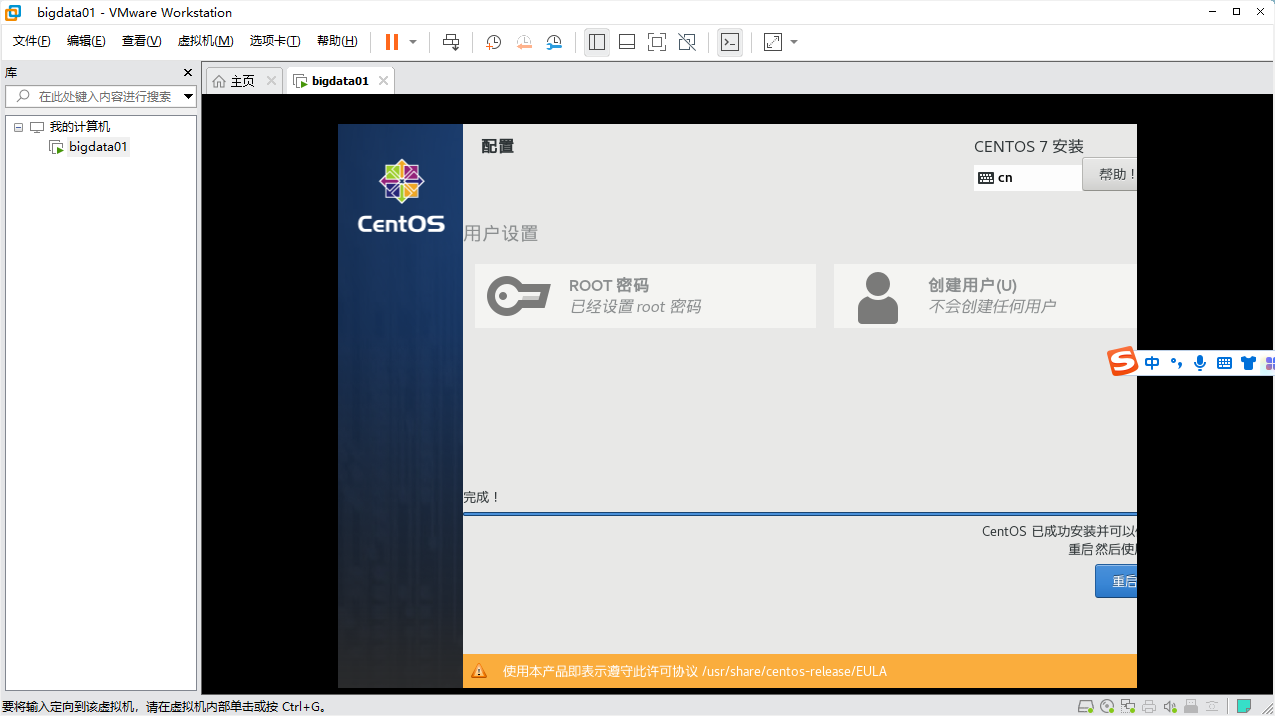Screen dimensions: 1275x716
Task: Open the power options dropdown next to pause
Action: click(413, 42)
